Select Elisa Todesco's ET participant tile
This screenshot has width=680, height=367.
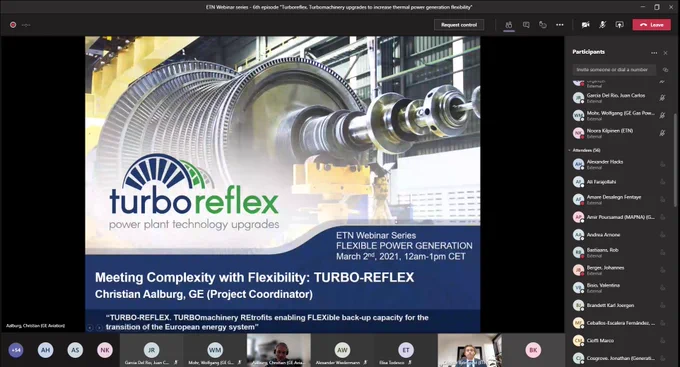click(406, 350)
